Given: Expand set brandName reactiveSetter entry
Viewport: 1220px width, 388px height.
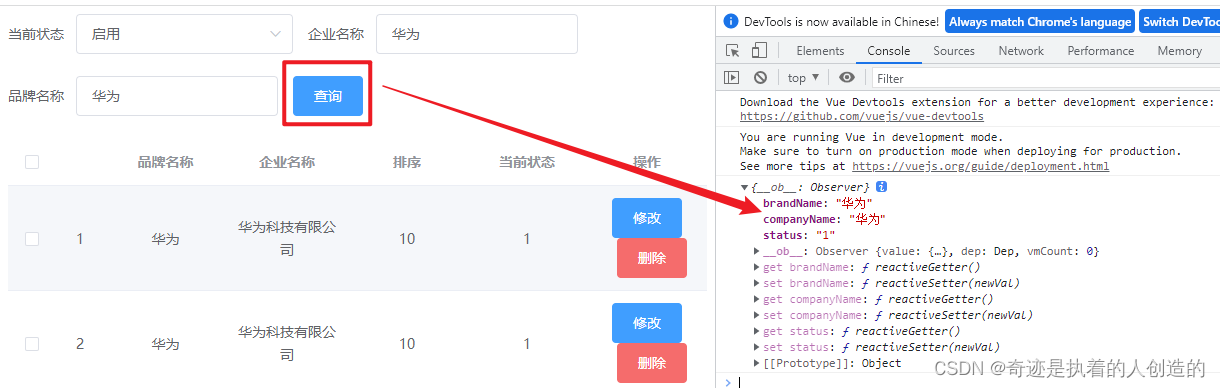Looking at the screenshot, I should click(x=757, y=283).
